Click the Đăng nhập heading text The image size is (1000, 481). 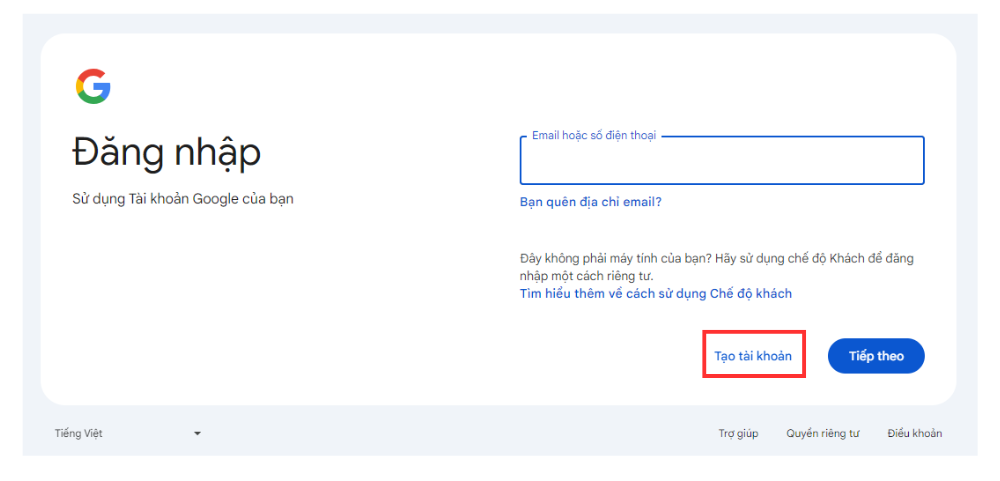click(x=166, y=154)
